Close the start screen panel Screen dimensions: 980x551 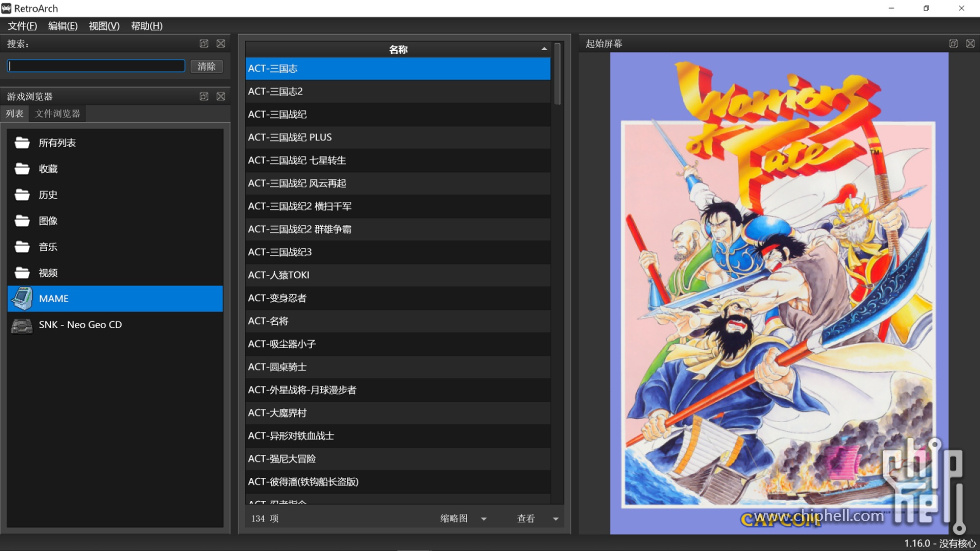pyautogui.click(x=970, y=44)
